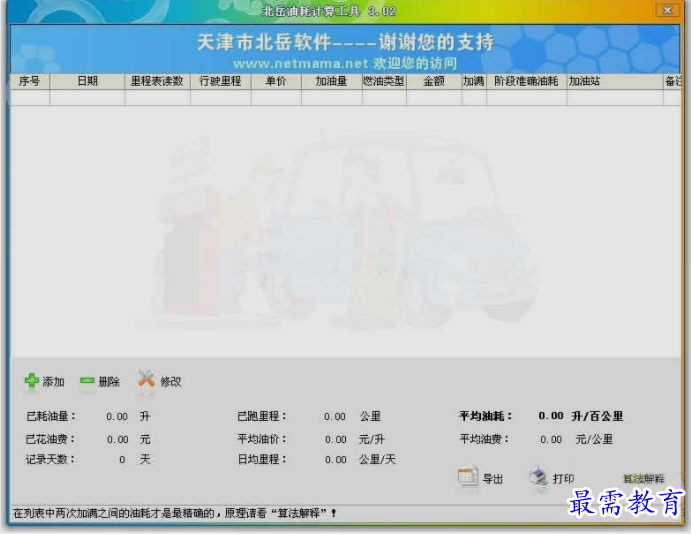Click the 天津市北岳软件 banner title

tap(264, 42)
